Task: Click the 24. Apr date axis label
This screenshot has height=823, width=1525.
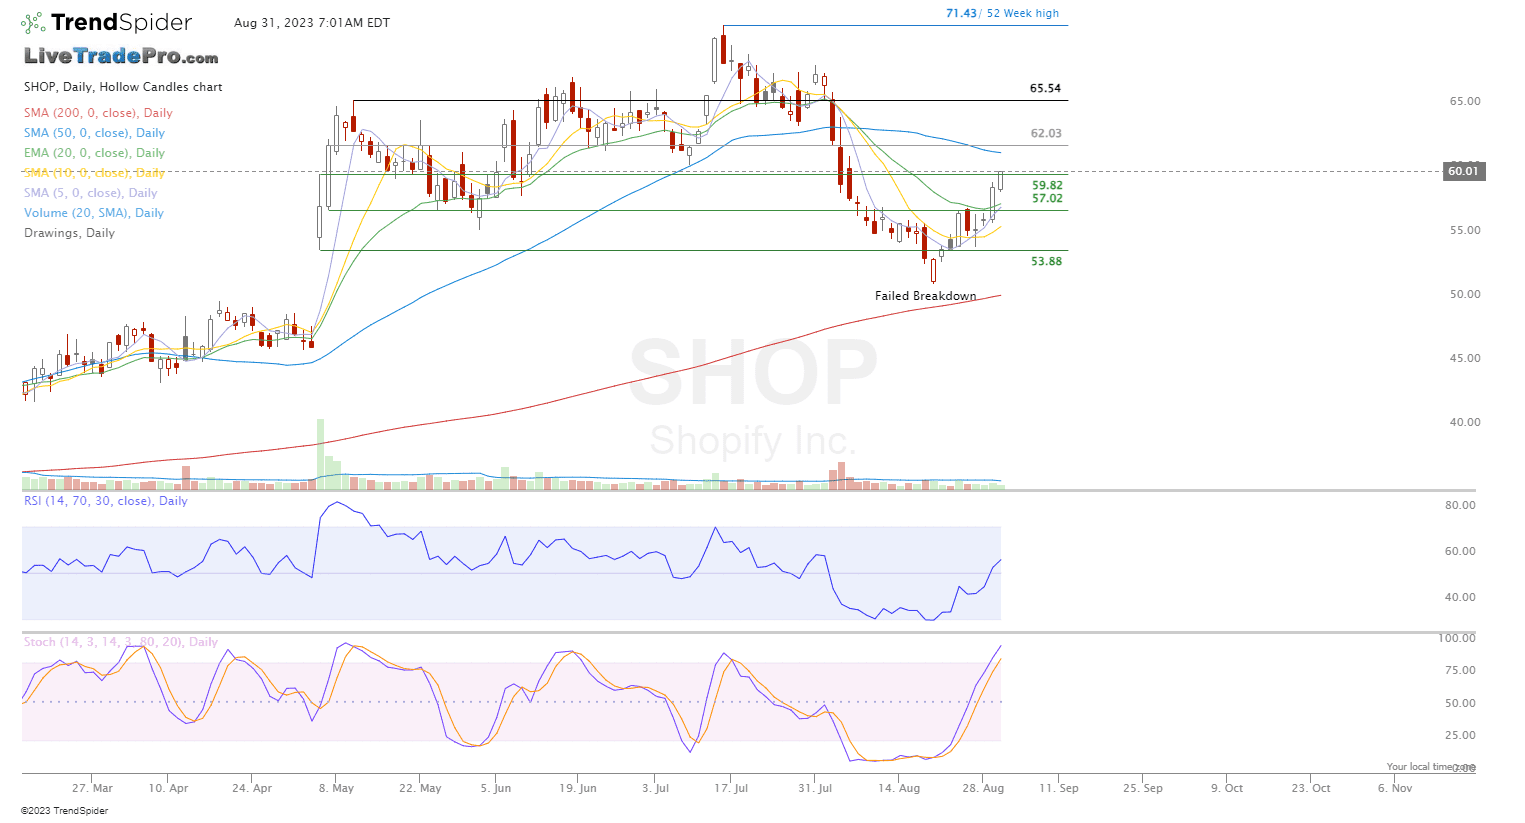Action: tap(252, 788)
